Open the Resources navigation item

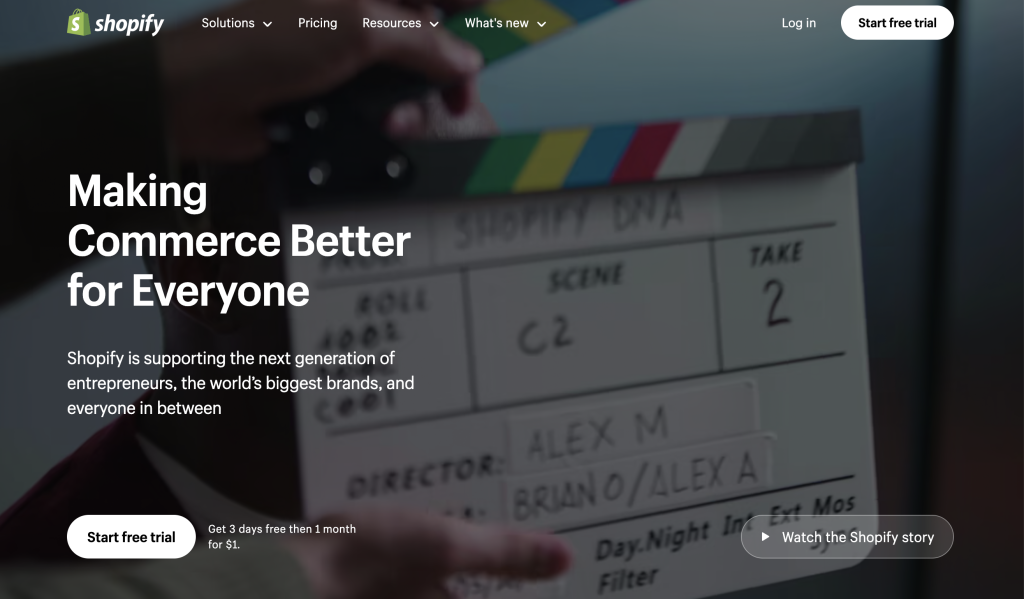tap(391, 23)
